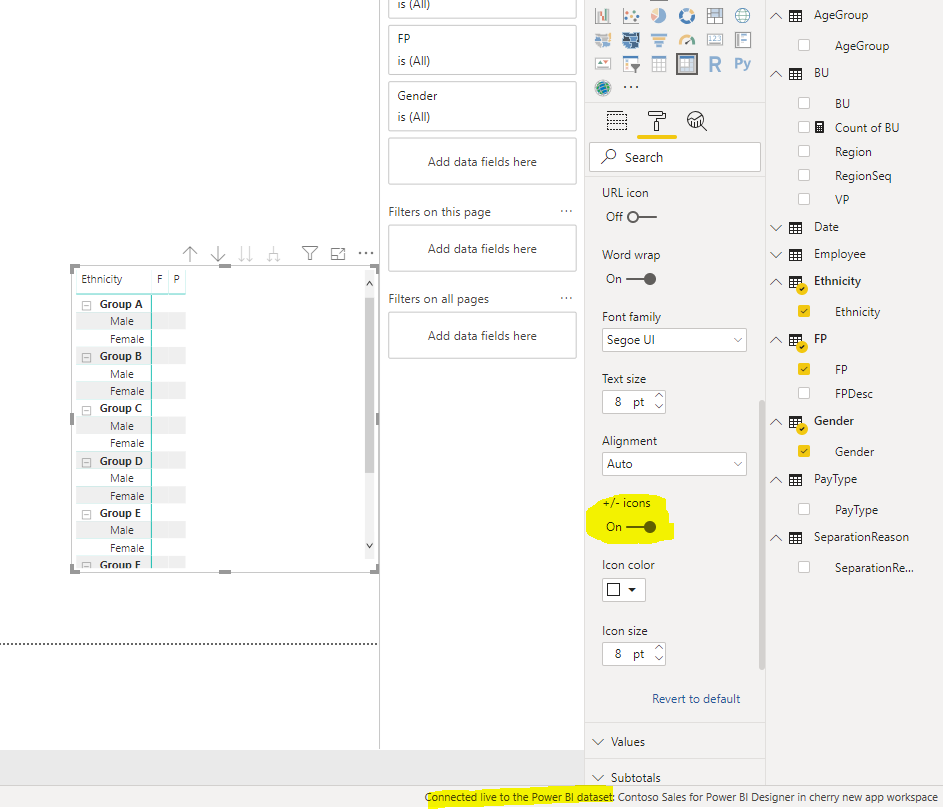
Task: Select the scatter chart visual icon
Action: pos(631,16)
